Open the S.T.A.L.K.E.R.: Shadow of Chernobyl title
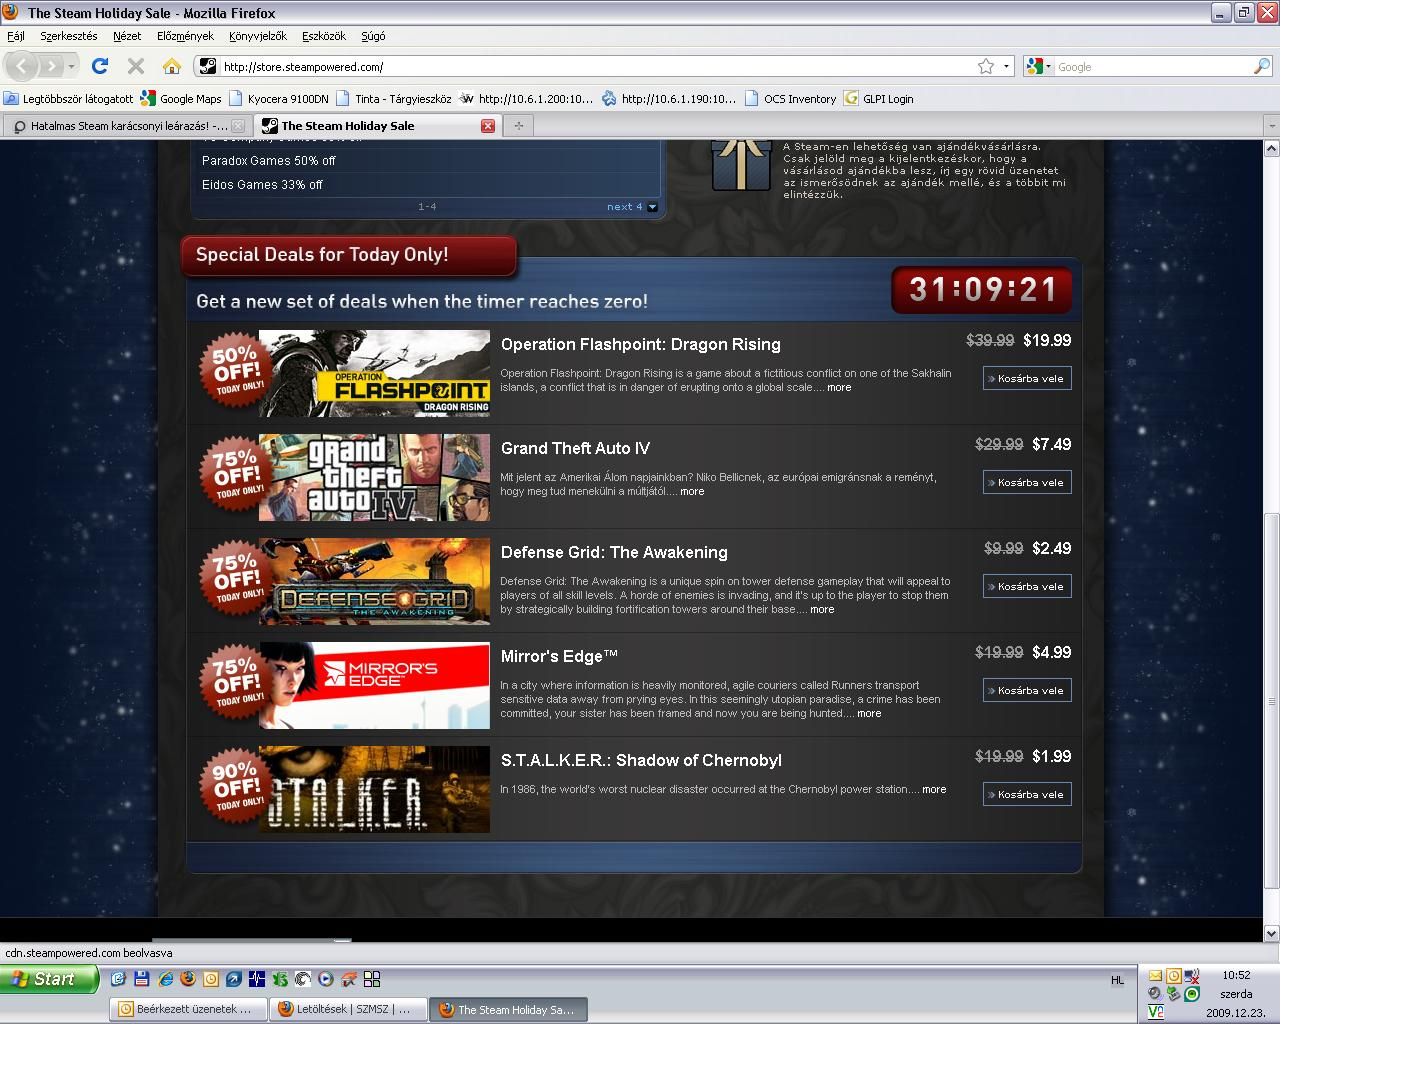The image size is (1425, 1067). click(641, 760)
